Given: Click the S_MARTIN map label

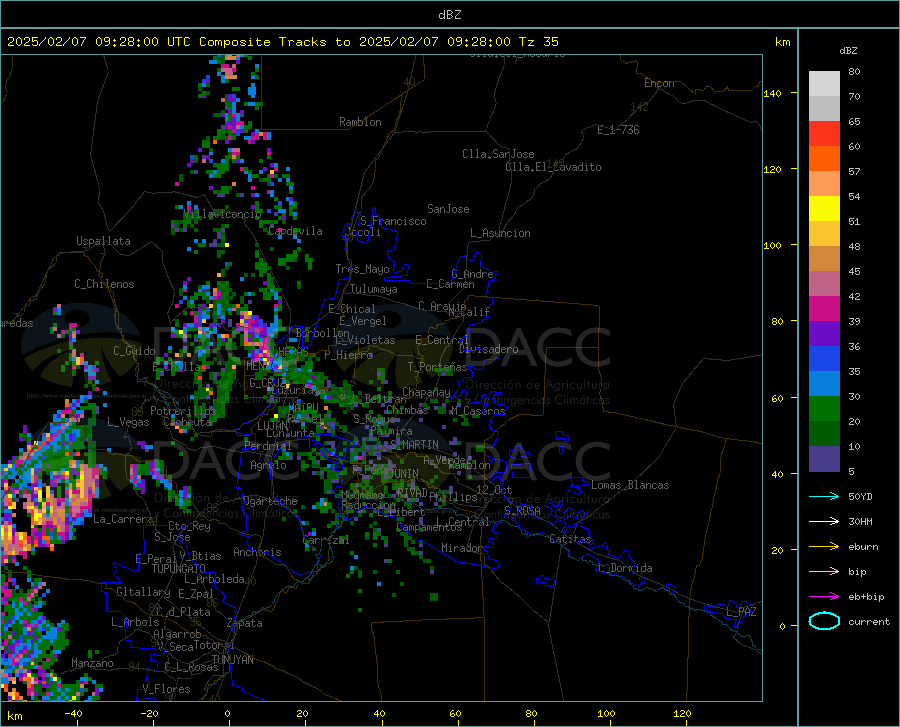Looking at the screenshot, I should coord(414,445).
